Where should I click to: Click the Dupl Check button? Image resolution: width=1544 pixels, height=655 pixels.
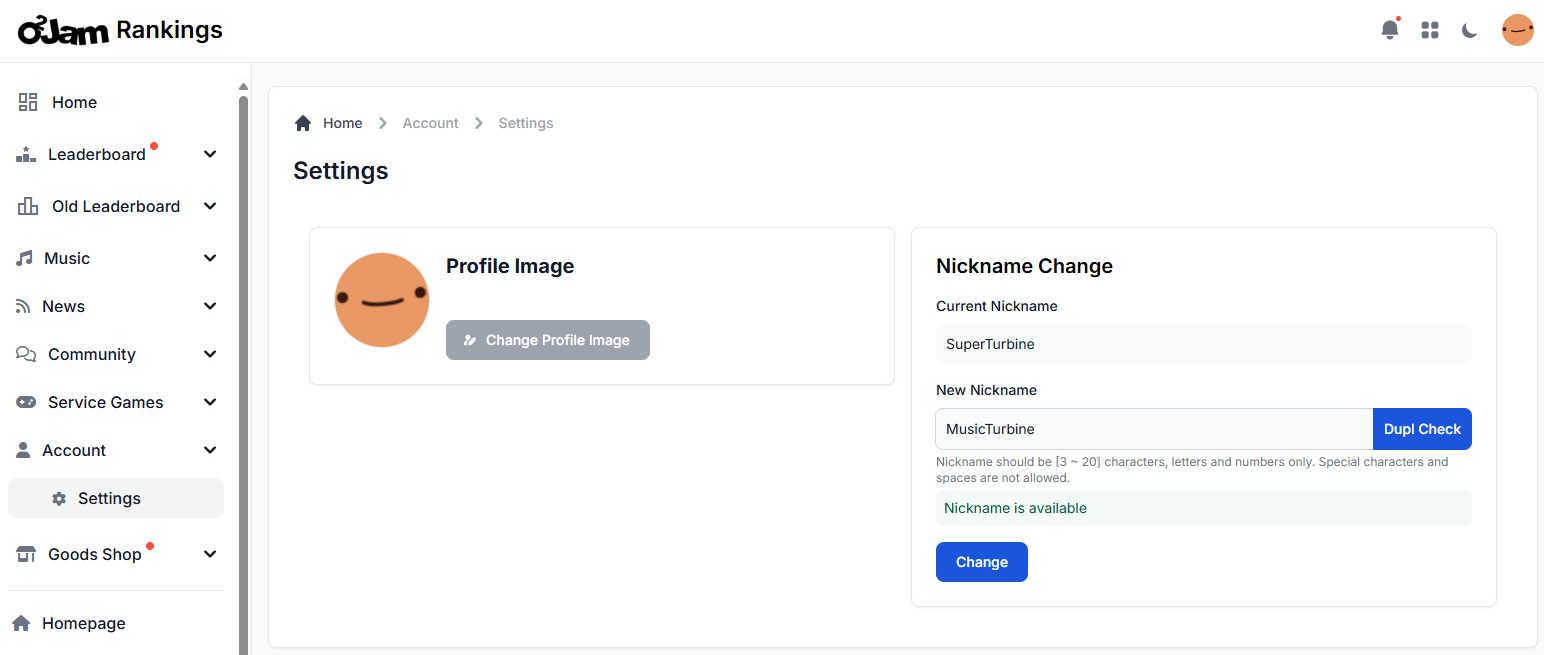[1422, 429]
